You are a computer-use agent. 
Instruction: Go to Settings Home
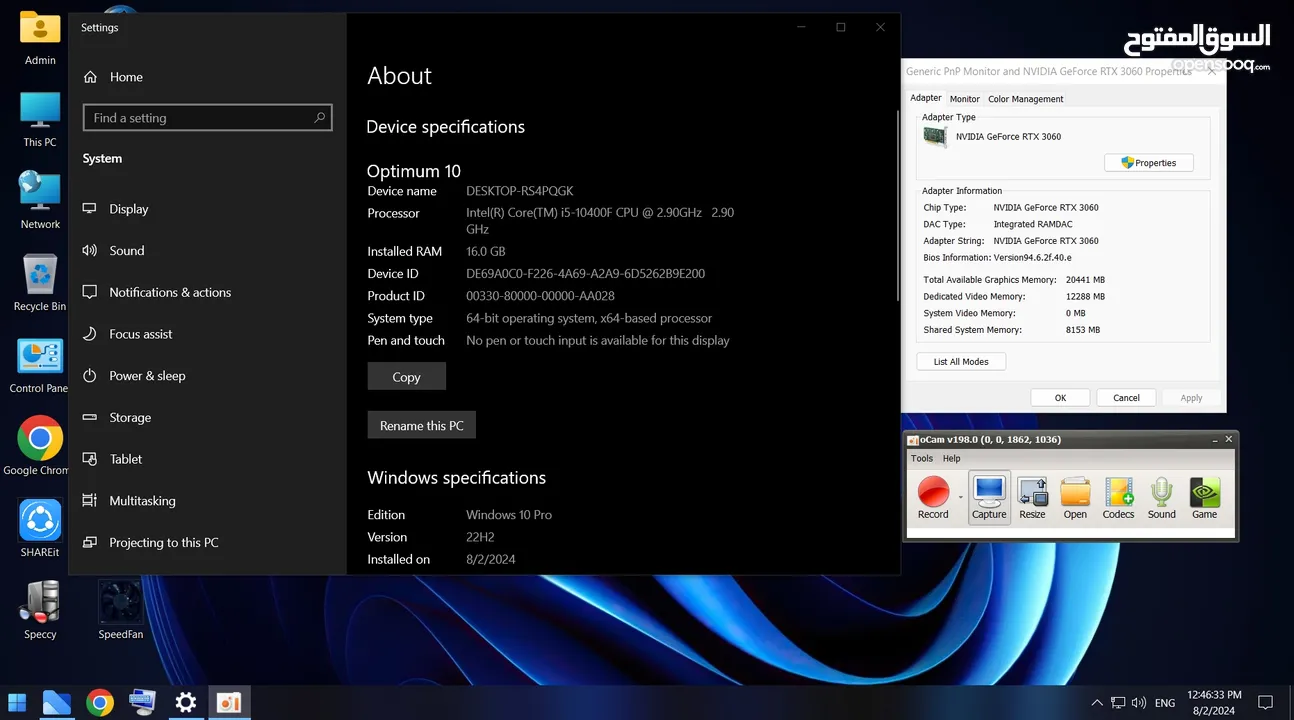click(x=208, y=77)
